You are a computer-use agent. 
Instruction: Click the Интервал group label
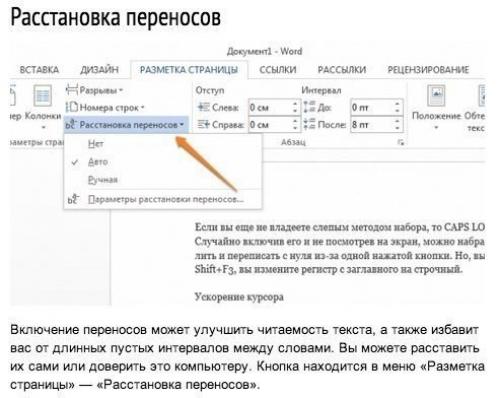point(321,90)
